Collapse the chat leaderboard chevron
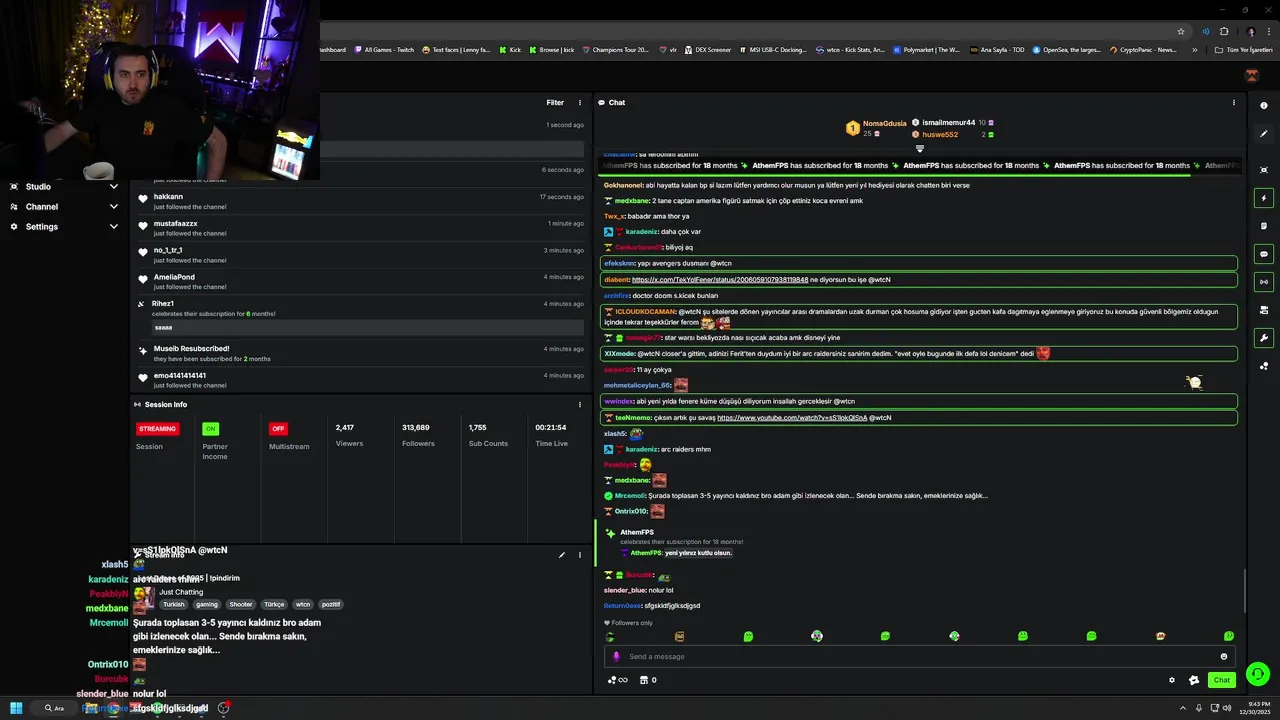The width and height of the screenshot is (1280, 720). [920, 149]
